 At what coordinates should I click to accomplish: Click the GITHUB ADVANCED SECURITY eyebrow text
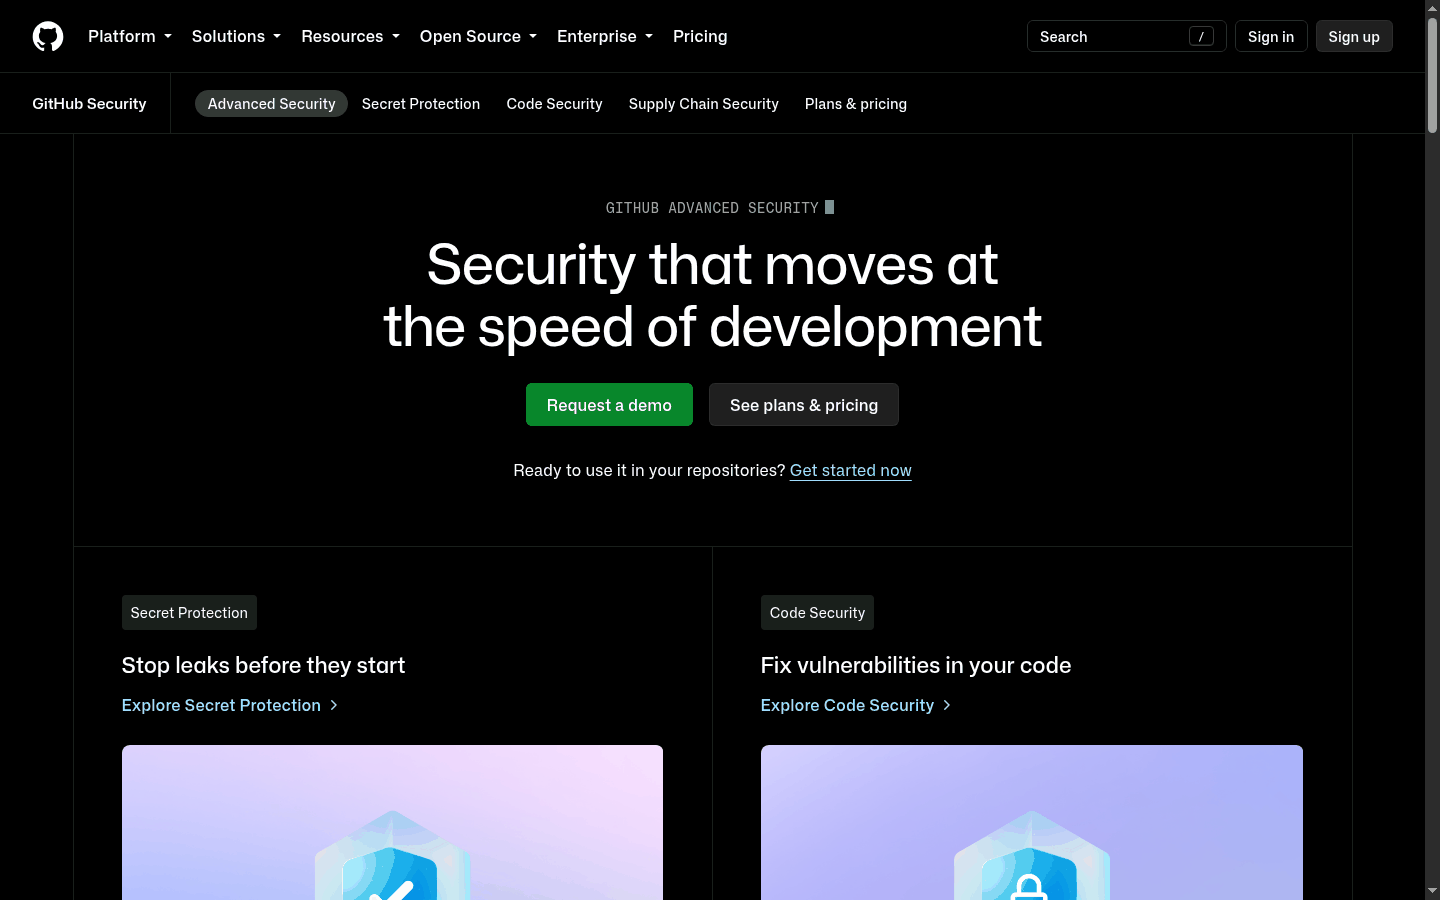tap(712, 208)
